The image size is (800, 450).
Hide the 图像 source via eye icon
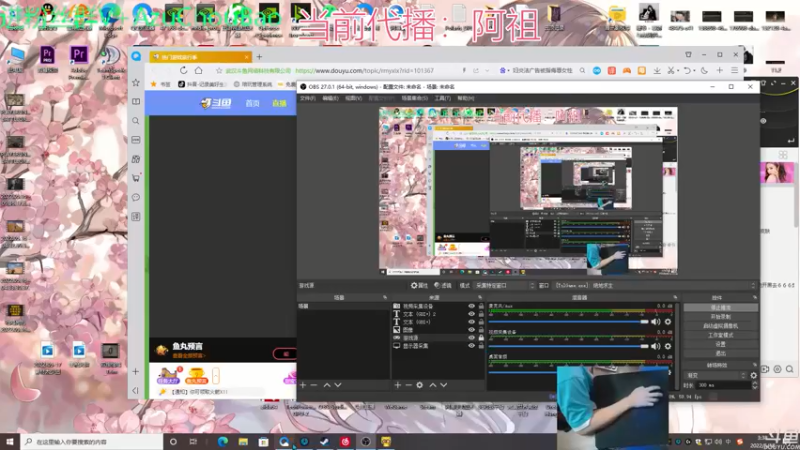tap(471, 330)
